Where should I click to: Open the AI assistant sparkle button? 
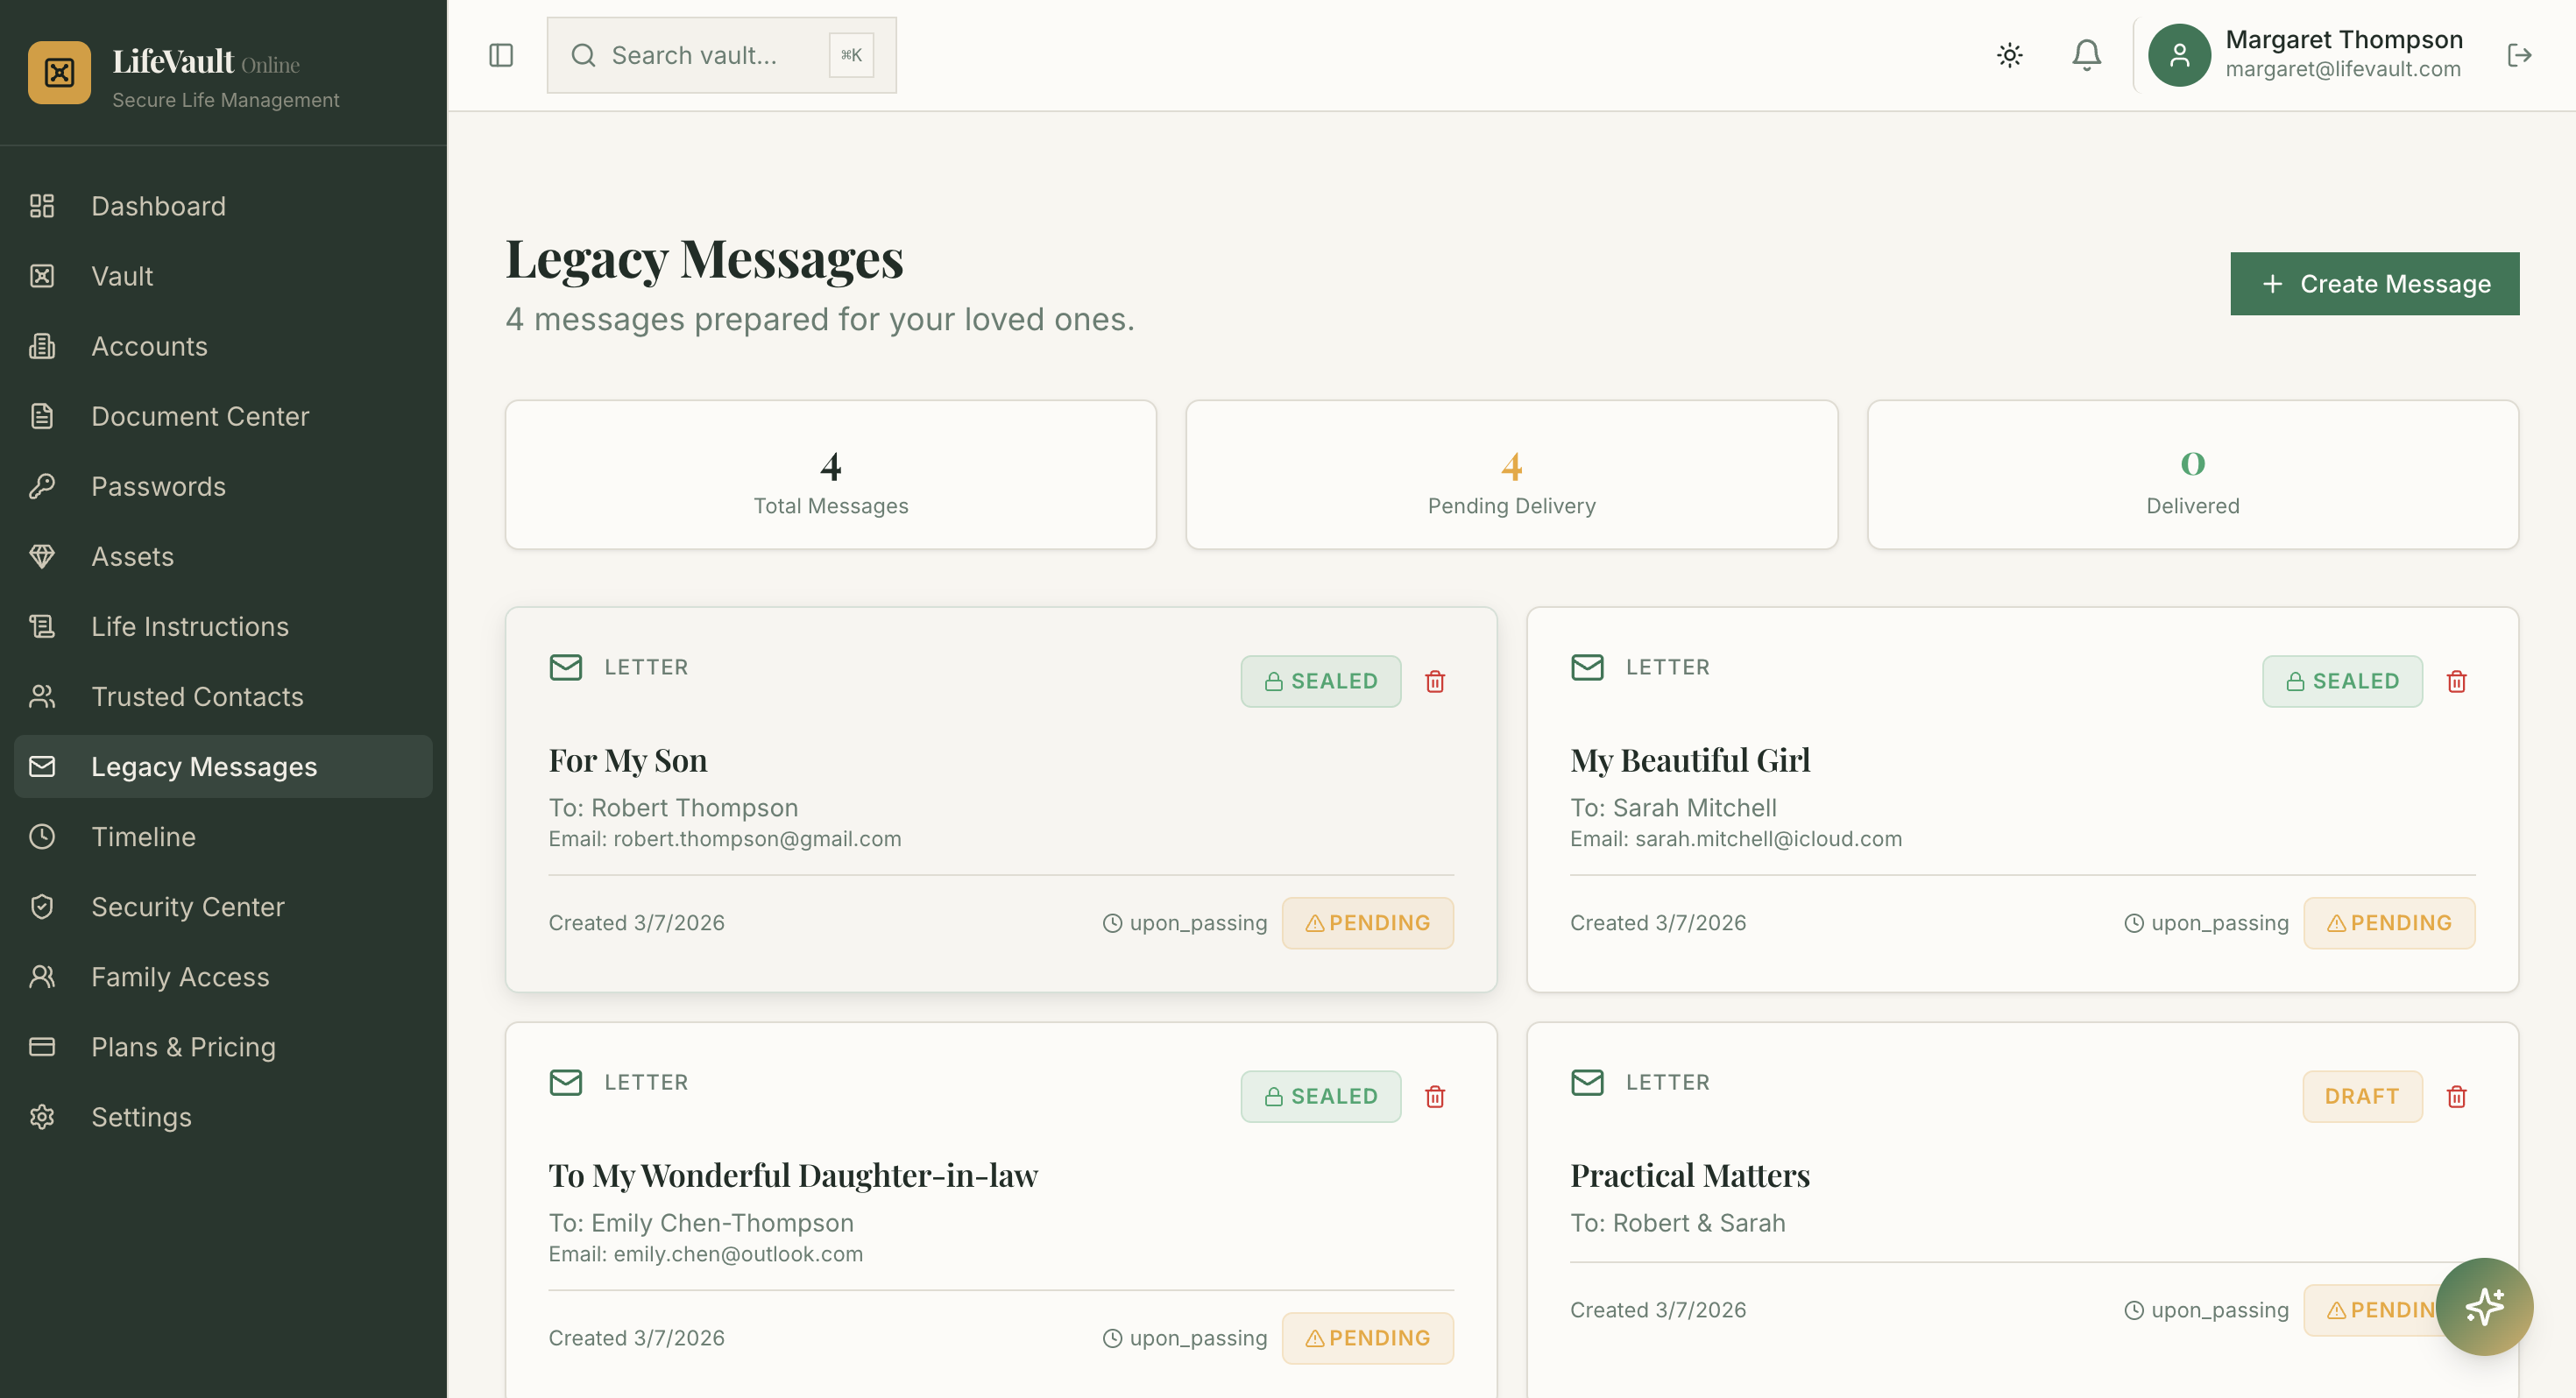click(x=2484, y=1306)
